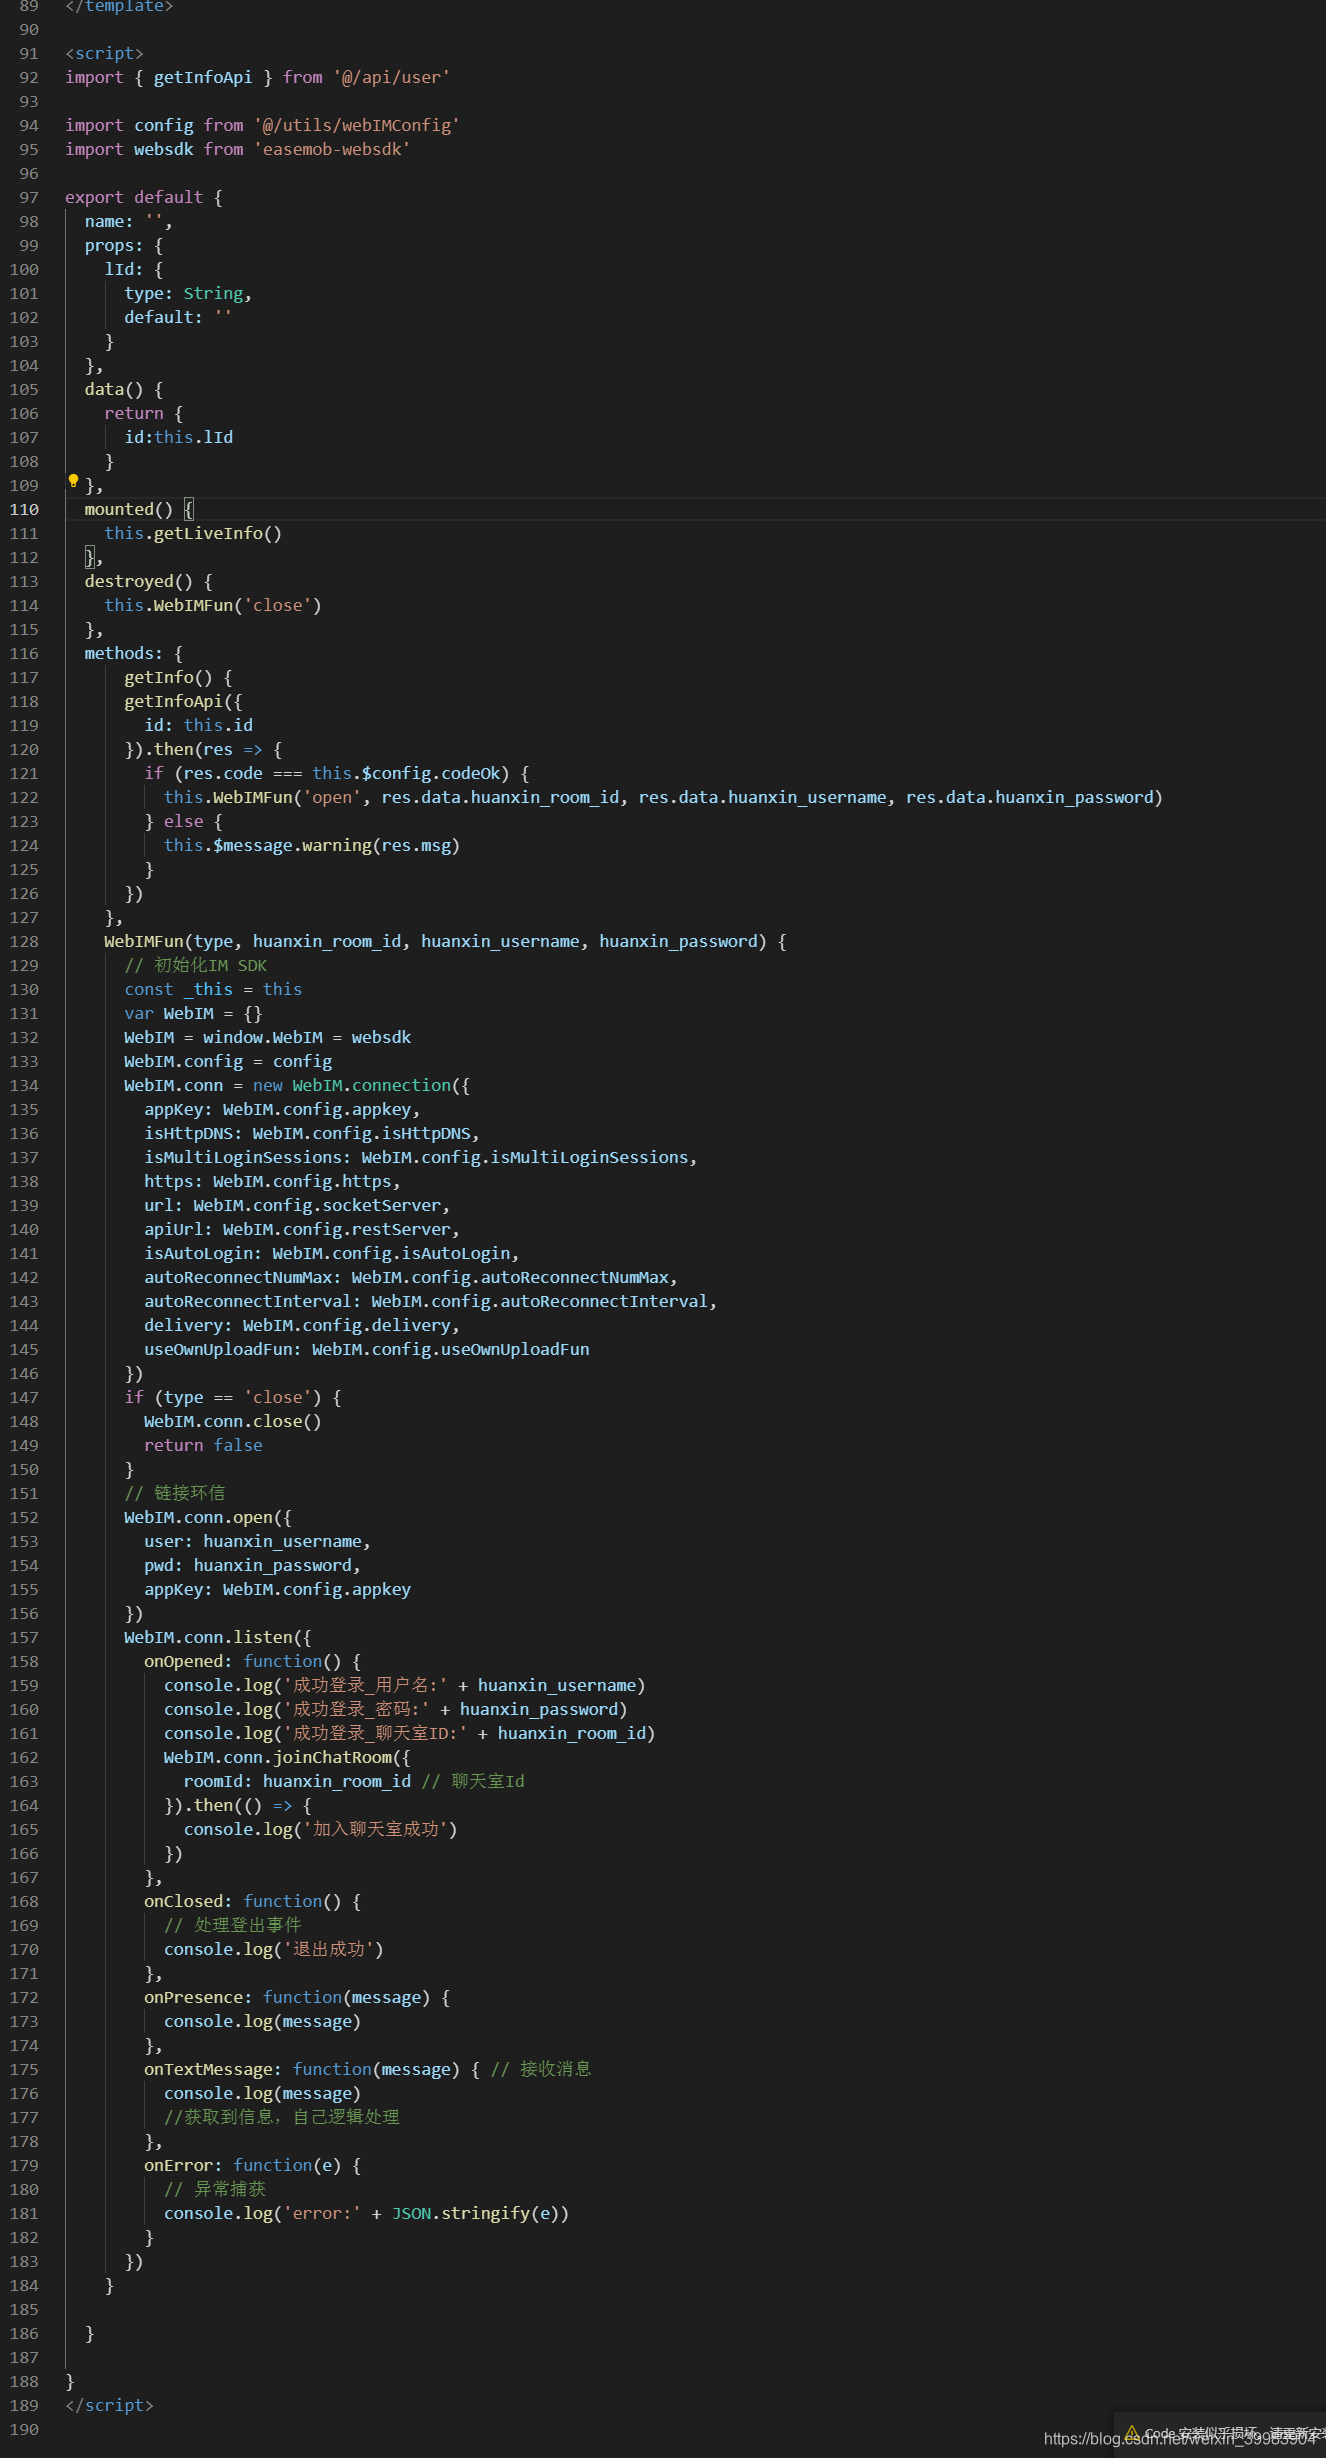Click 'var WebIM = {}' declaration
The image size is (1326, 2458).
click(193, 1013)
